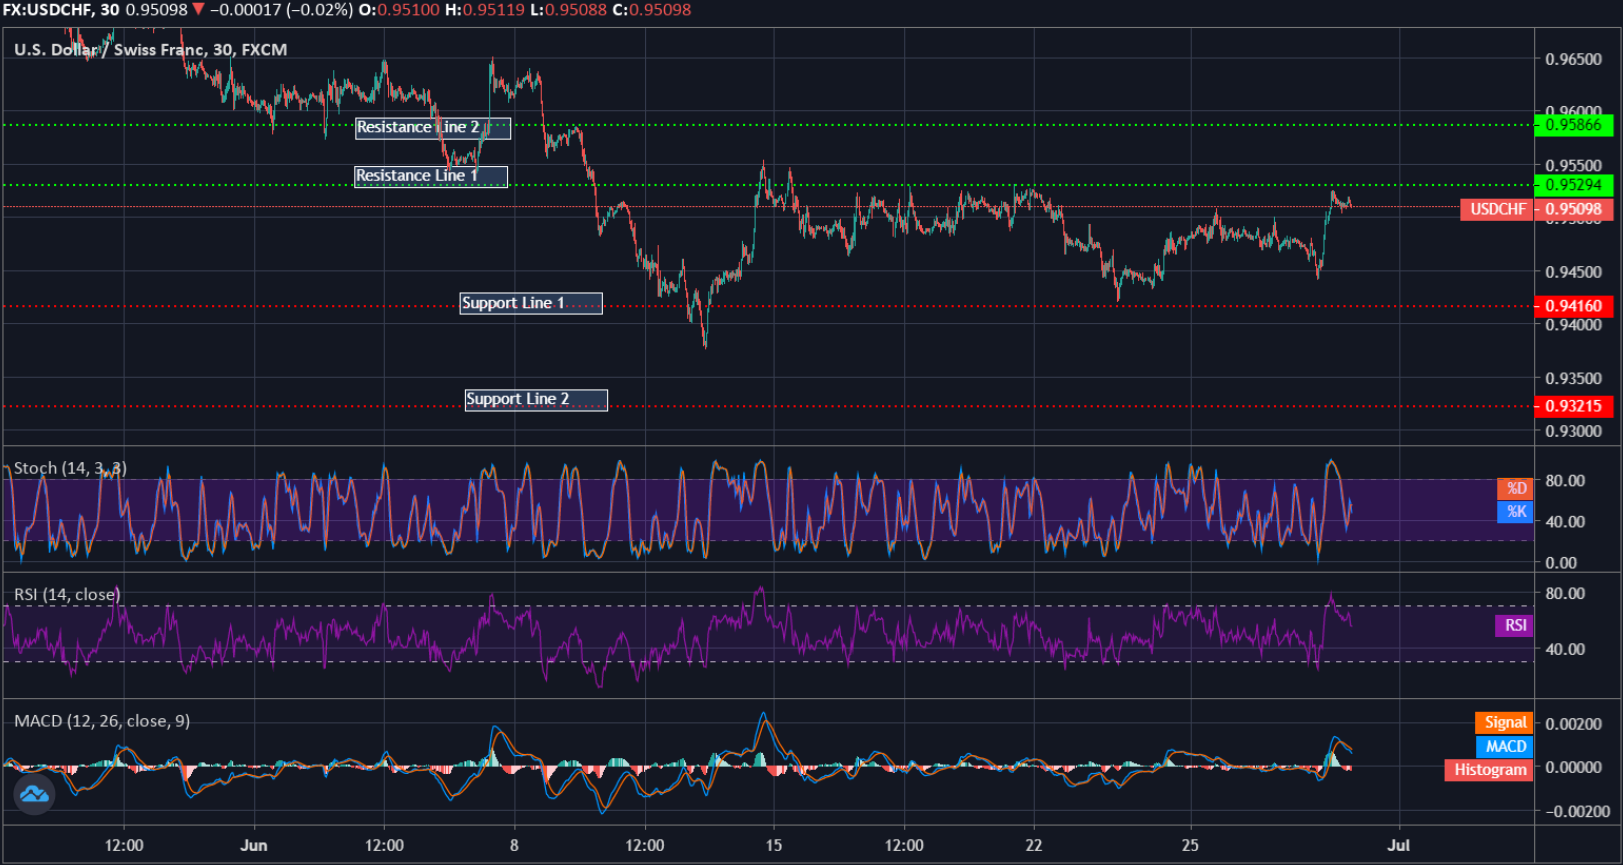Select the Support Line 1 label
1623x865 pixels.
[x=531, y=303]
